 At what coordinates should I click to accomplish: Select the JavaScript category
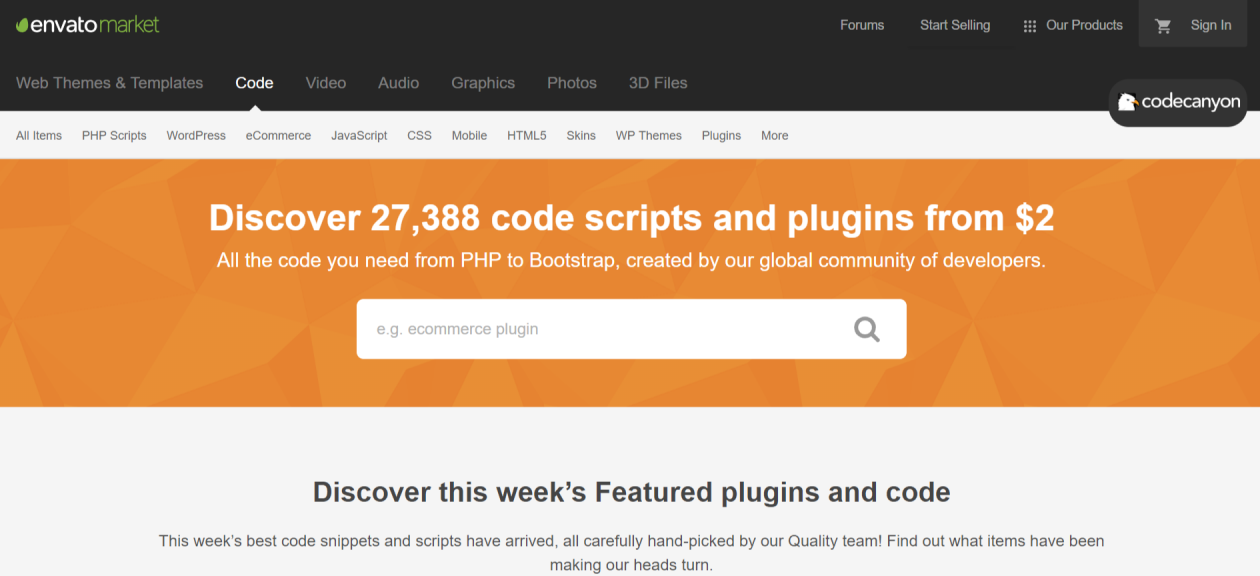[x=359, y=135]
